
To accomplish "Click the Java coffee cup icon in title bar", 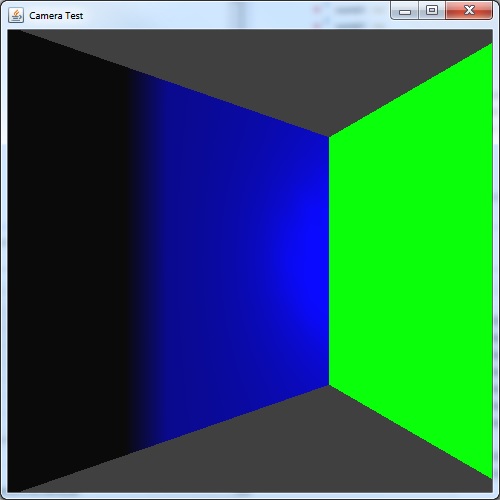I will coord(16,15).
